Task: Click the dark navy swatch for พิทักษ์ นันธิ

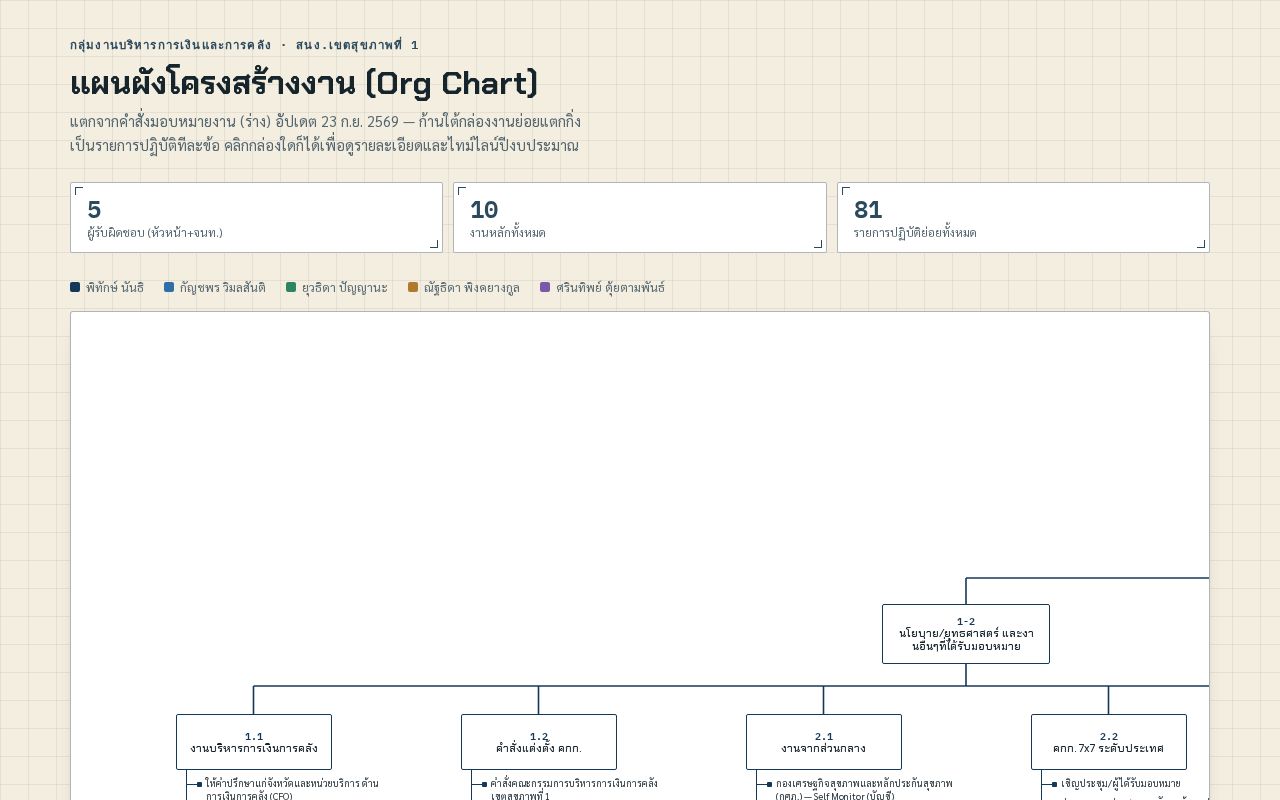Action: (x=75, y=287)
